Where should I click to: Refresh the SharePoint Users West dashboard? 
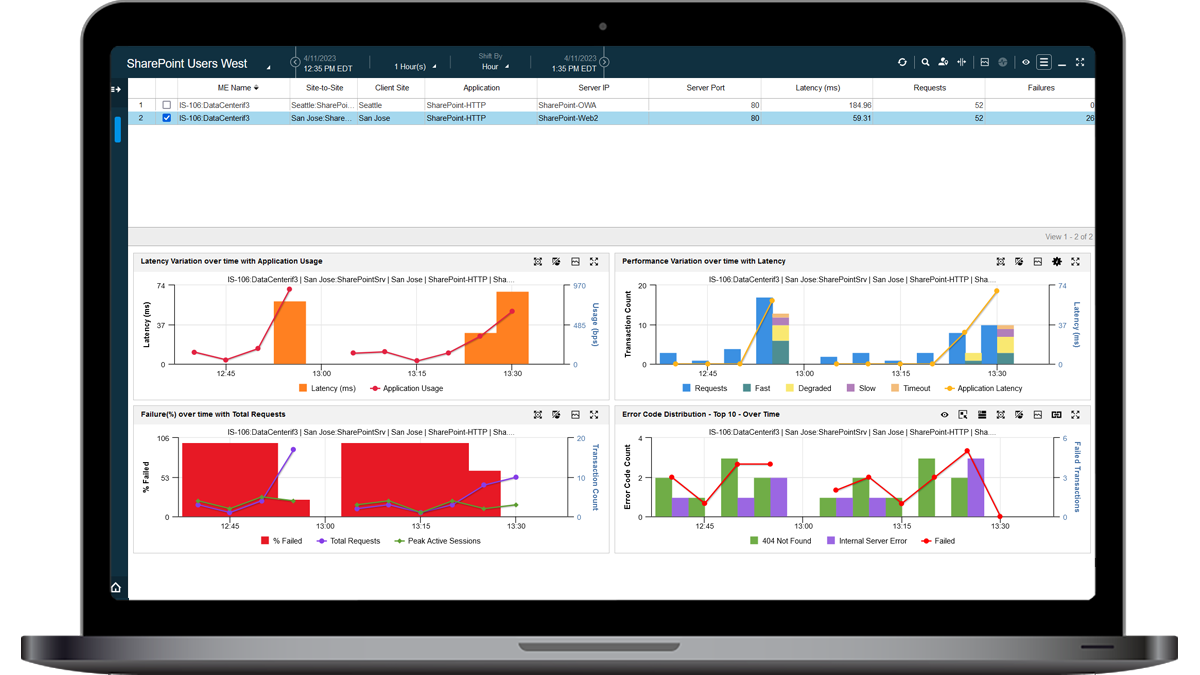pos(902,61)
